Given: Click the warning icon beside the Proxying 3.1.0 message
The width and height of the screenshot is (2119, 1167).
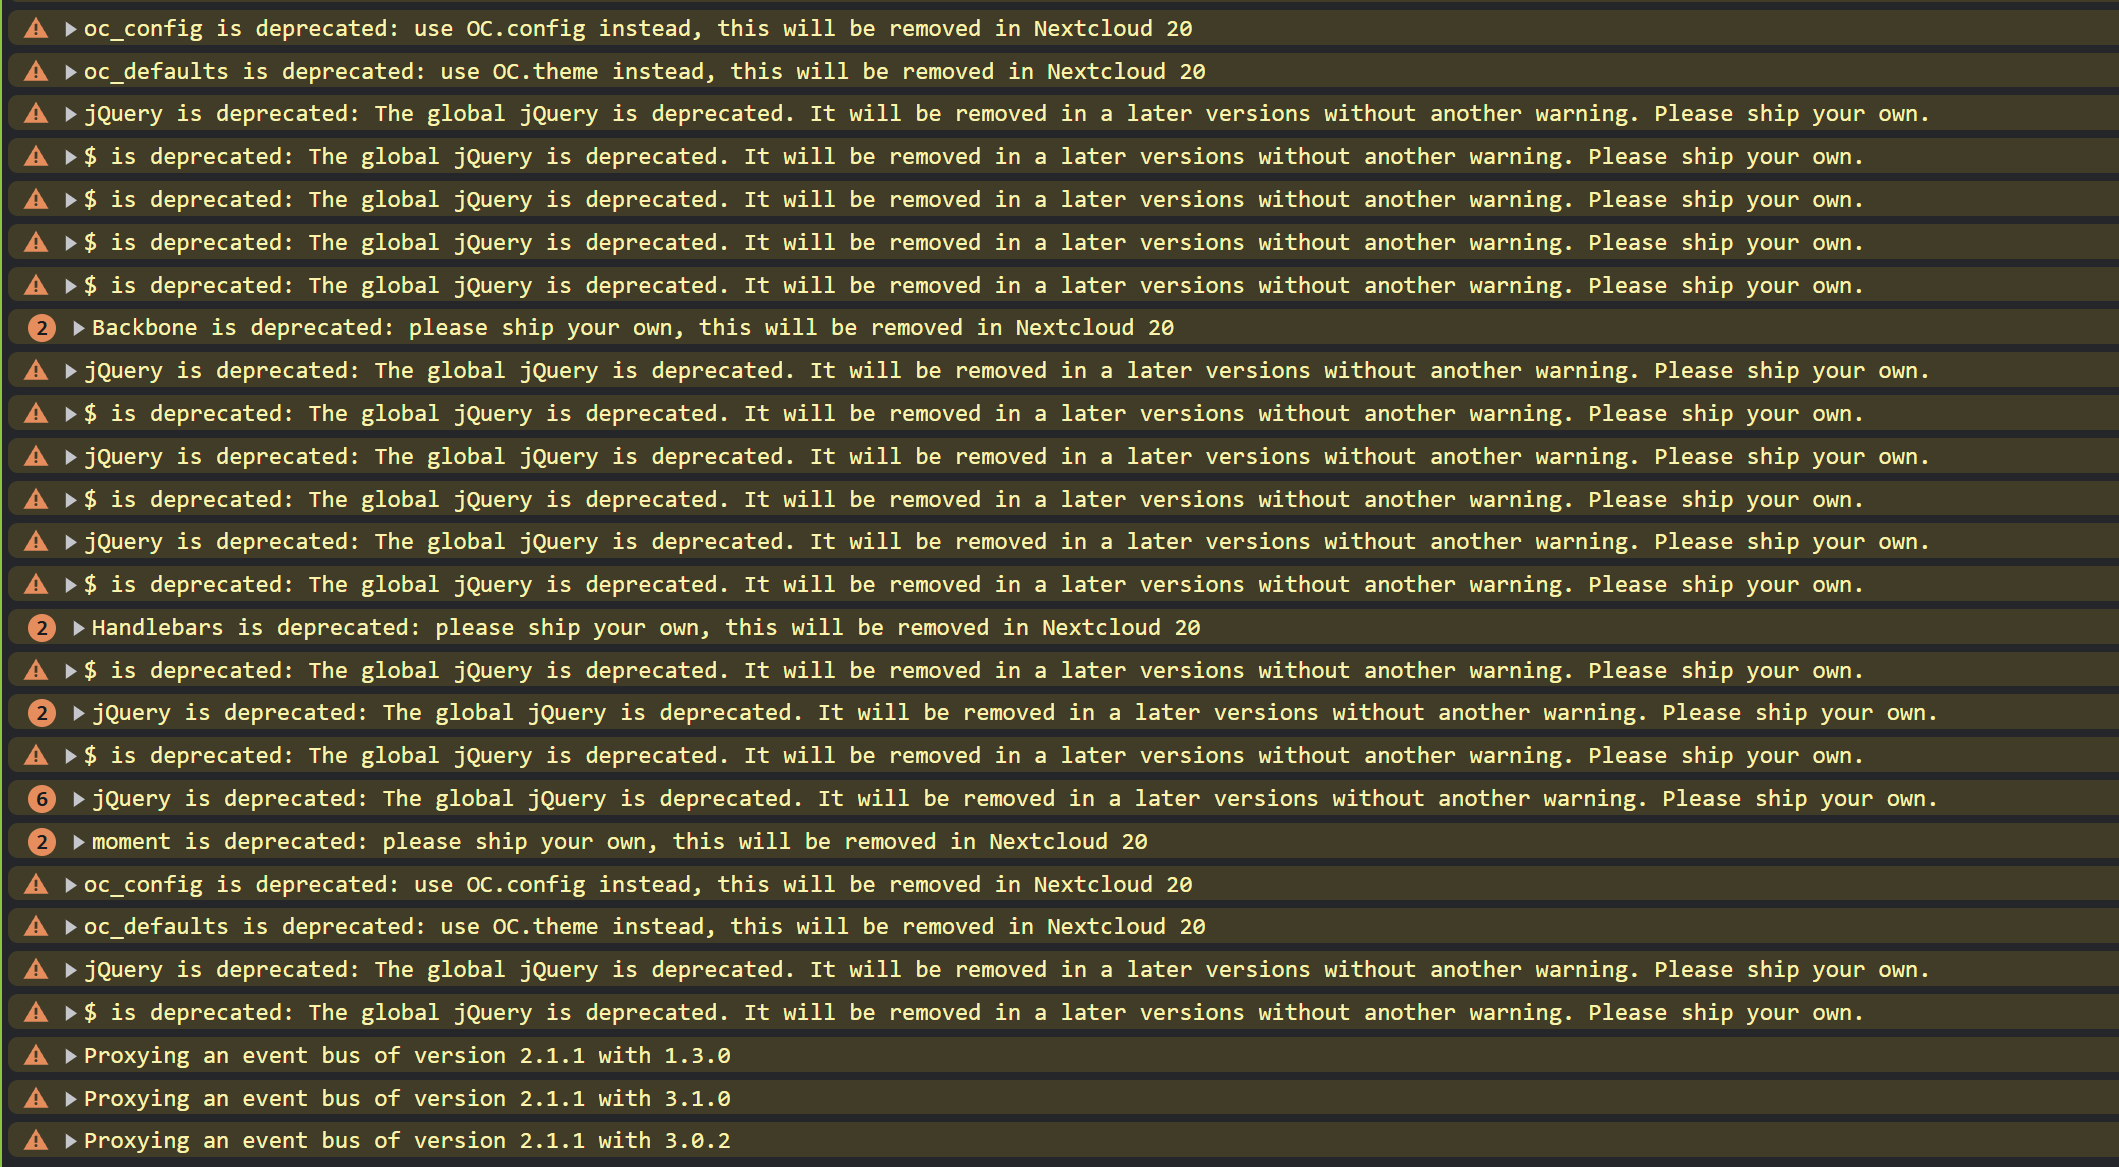Looking at the screenshot, I should tap(36, 1098).
